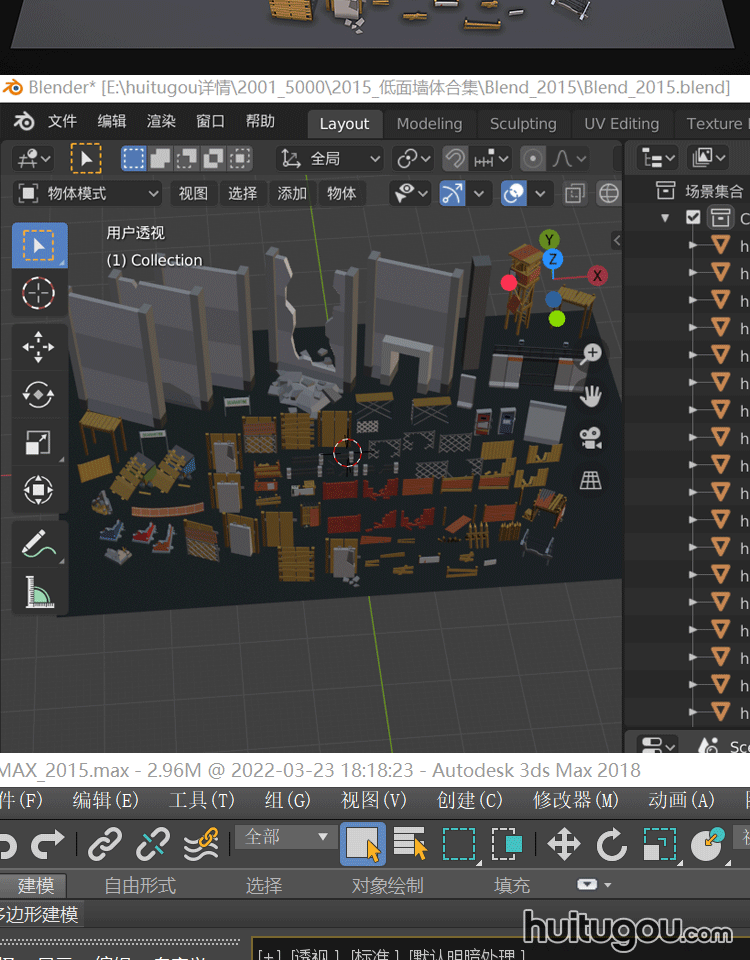Toggle 3ds Max window/crossing selection icon
750x960 pixels.
tap(507, 844)
